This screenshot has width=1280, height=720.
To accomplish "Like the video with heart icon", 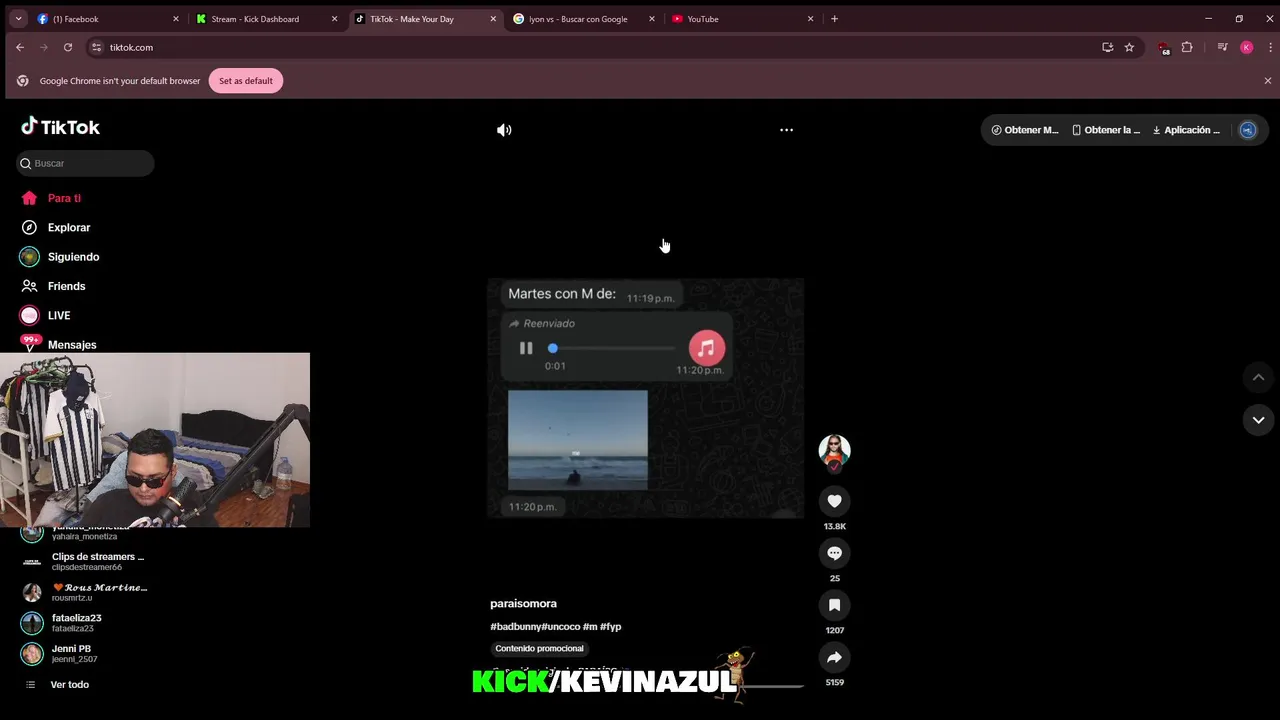I will 834,501.
